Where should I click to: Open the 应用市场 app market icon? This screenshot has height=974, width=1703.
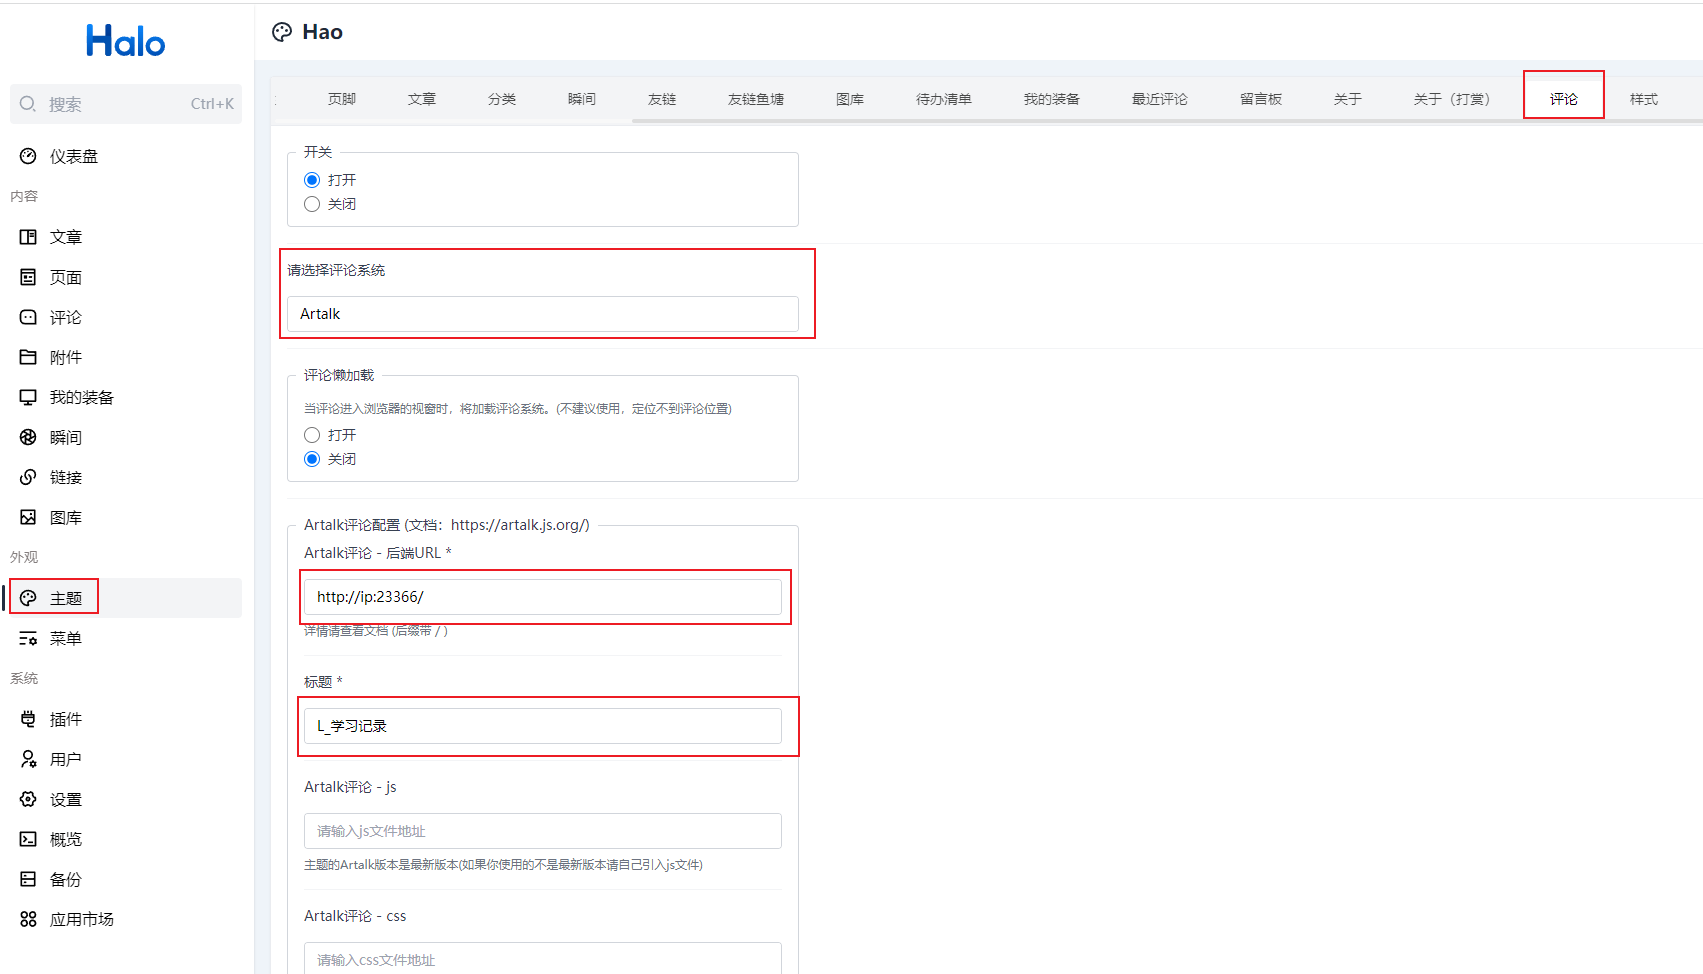point(28,919)
